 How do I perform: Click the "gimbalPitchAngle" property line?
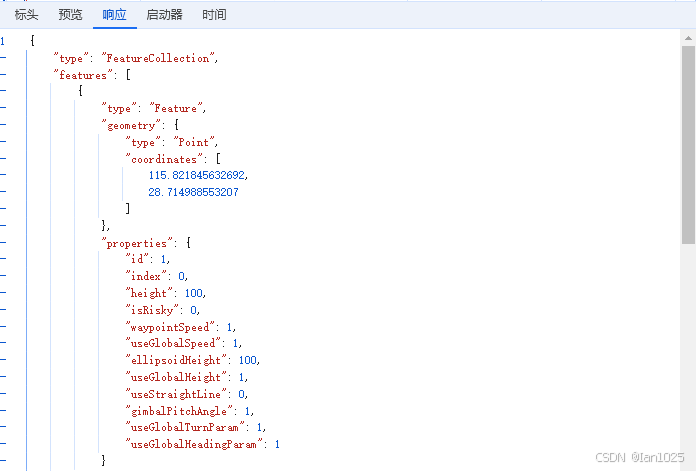[190, 412]
